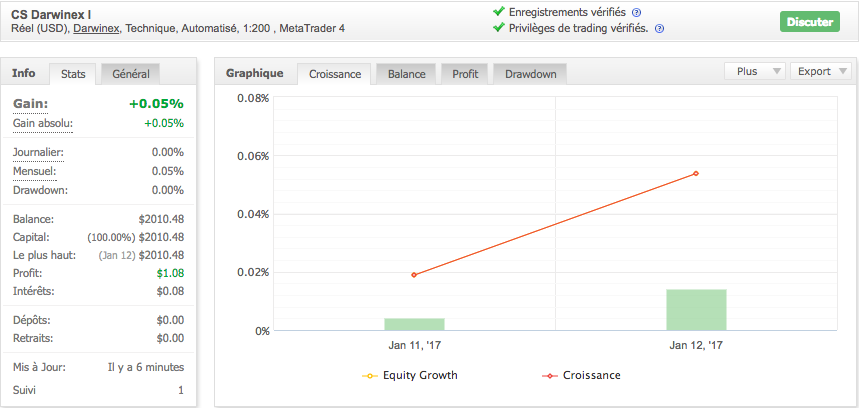Click the green checkmark next to Privilèges de trading
The image size is (859, 408).
pos(499,28)
